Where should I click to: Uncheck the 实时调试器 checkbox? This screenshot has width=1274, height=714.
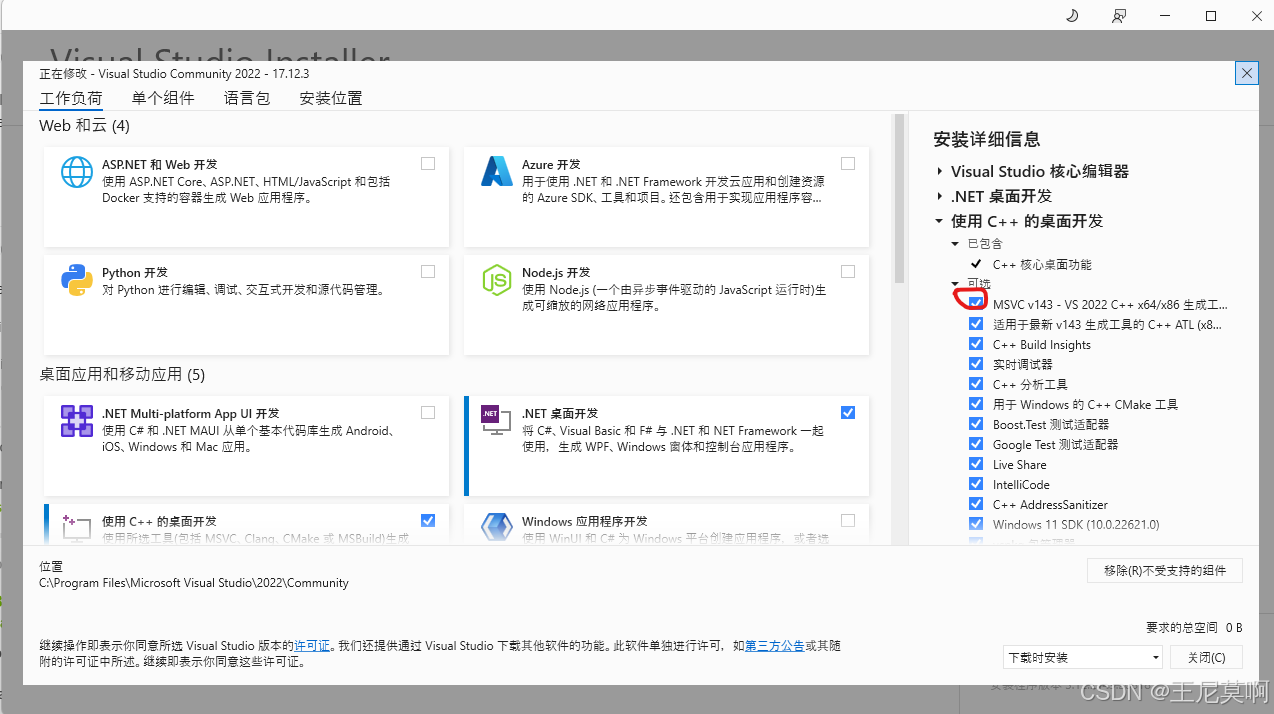point(976,364)
